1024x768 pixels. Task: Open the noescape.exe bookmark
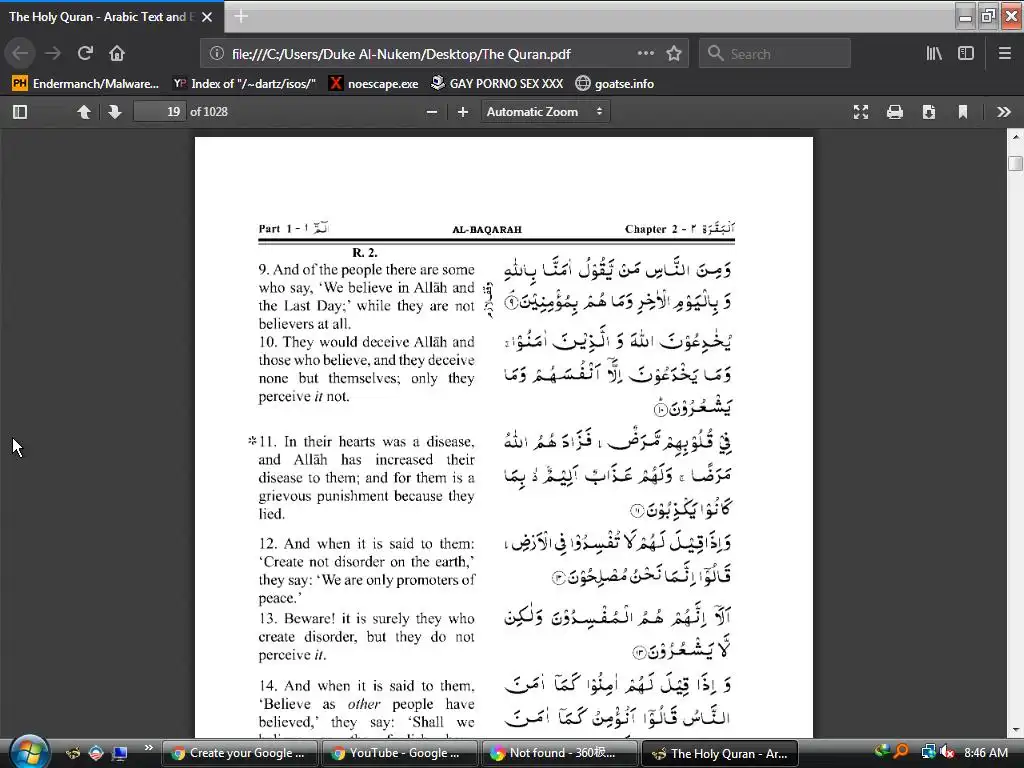(x=374, y=84)
